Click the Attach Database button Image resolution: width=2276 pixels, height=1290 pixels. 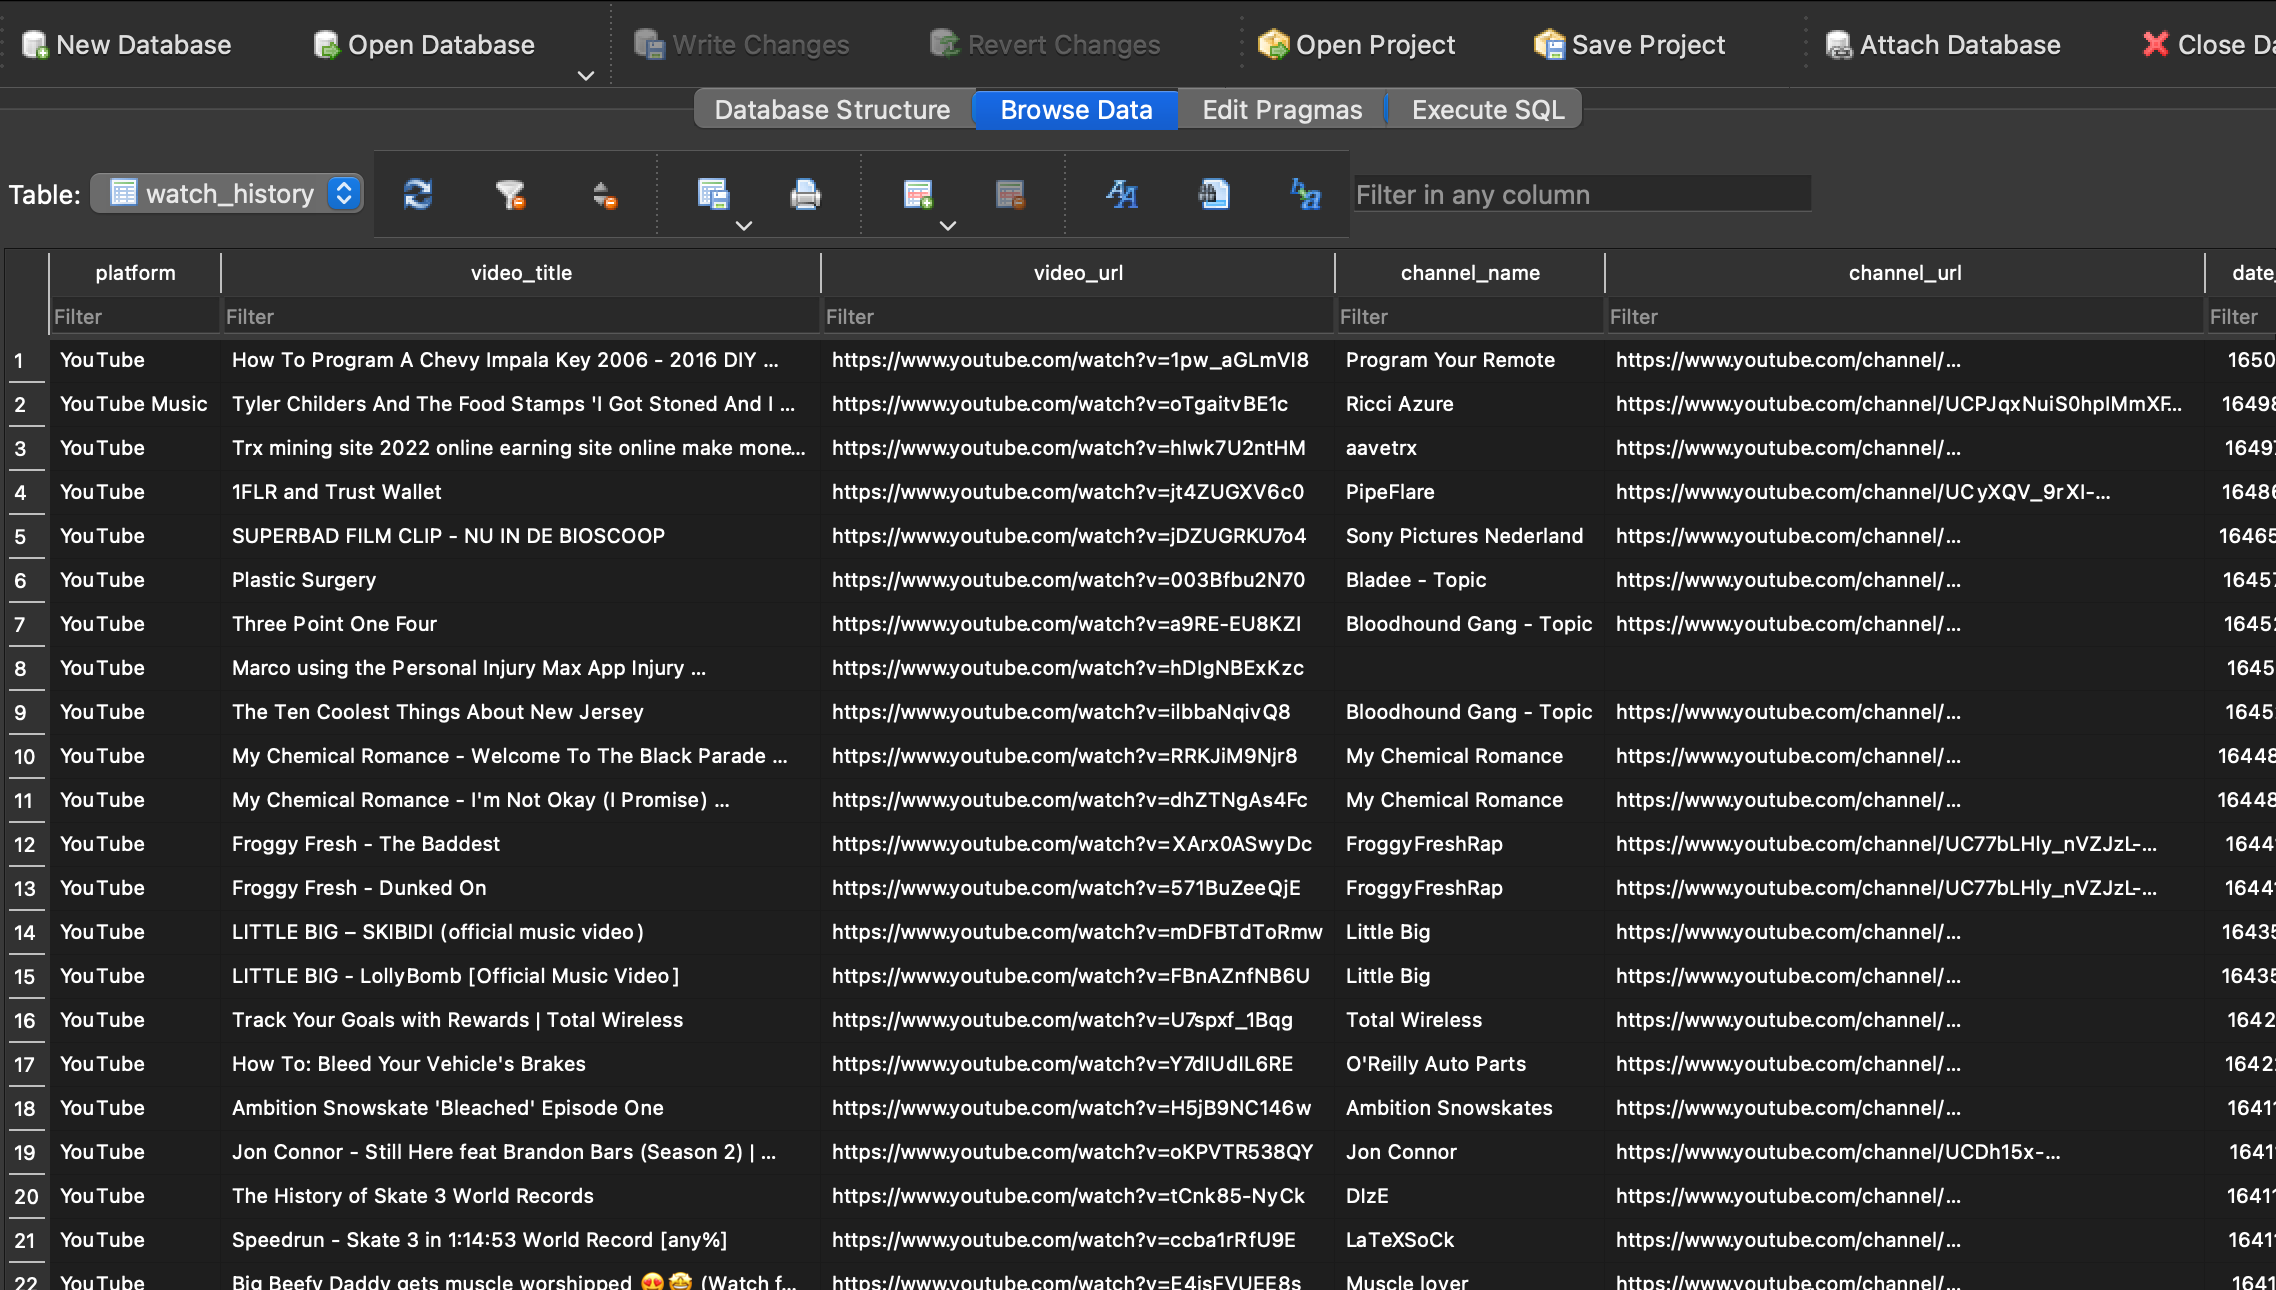tap(1943, 45)
